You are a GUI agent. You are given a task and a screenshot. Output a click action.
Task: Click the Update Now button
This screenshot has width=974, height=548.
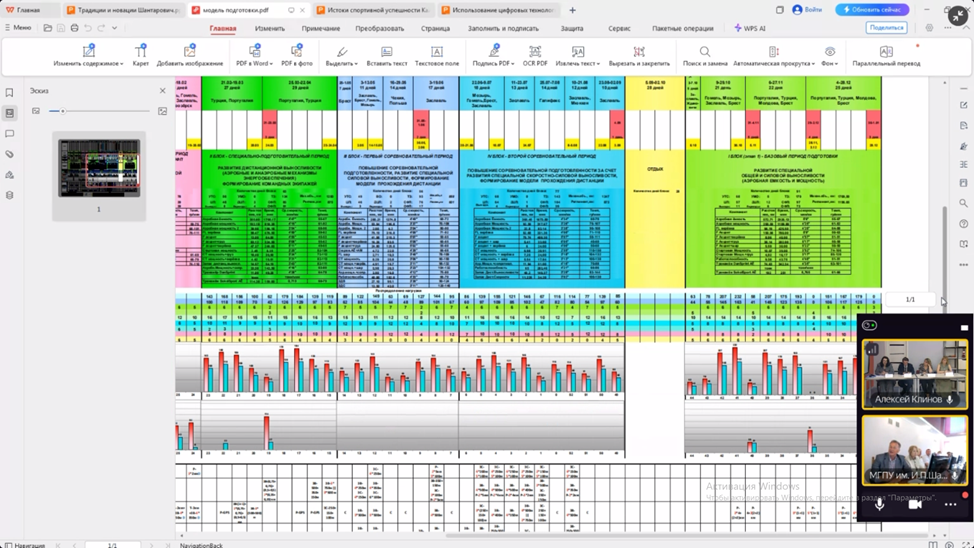(x=873, y=10)
